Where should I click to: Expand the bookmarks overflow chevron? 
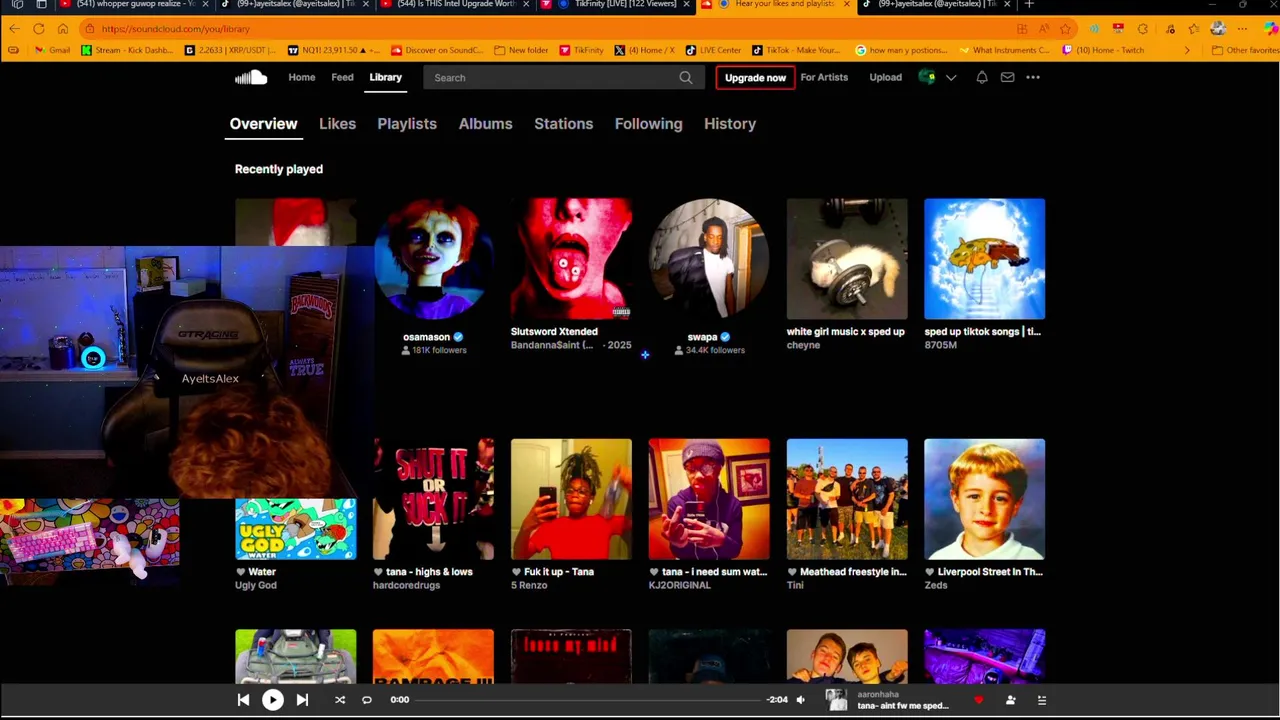(1187, 50)
